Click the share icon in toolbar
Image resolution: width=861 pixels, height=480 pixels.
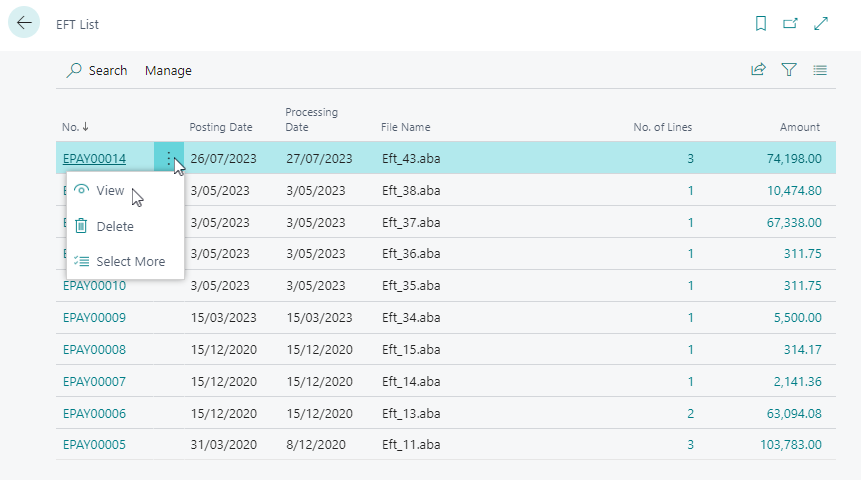point(759,70)
